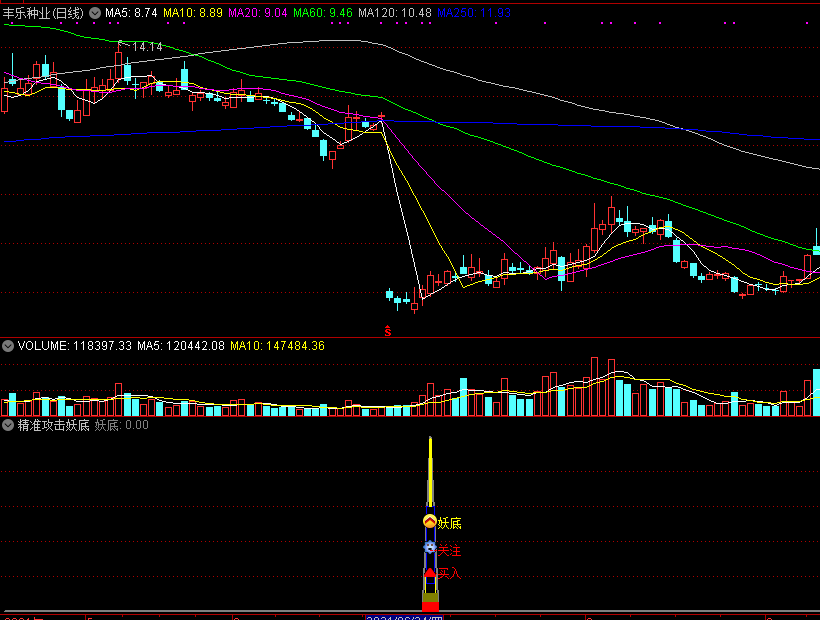Click the MA5: 8.74 legend value
The width and height of the screenshot is (820, 620).
pyautogui.click(x=131, y=13)
